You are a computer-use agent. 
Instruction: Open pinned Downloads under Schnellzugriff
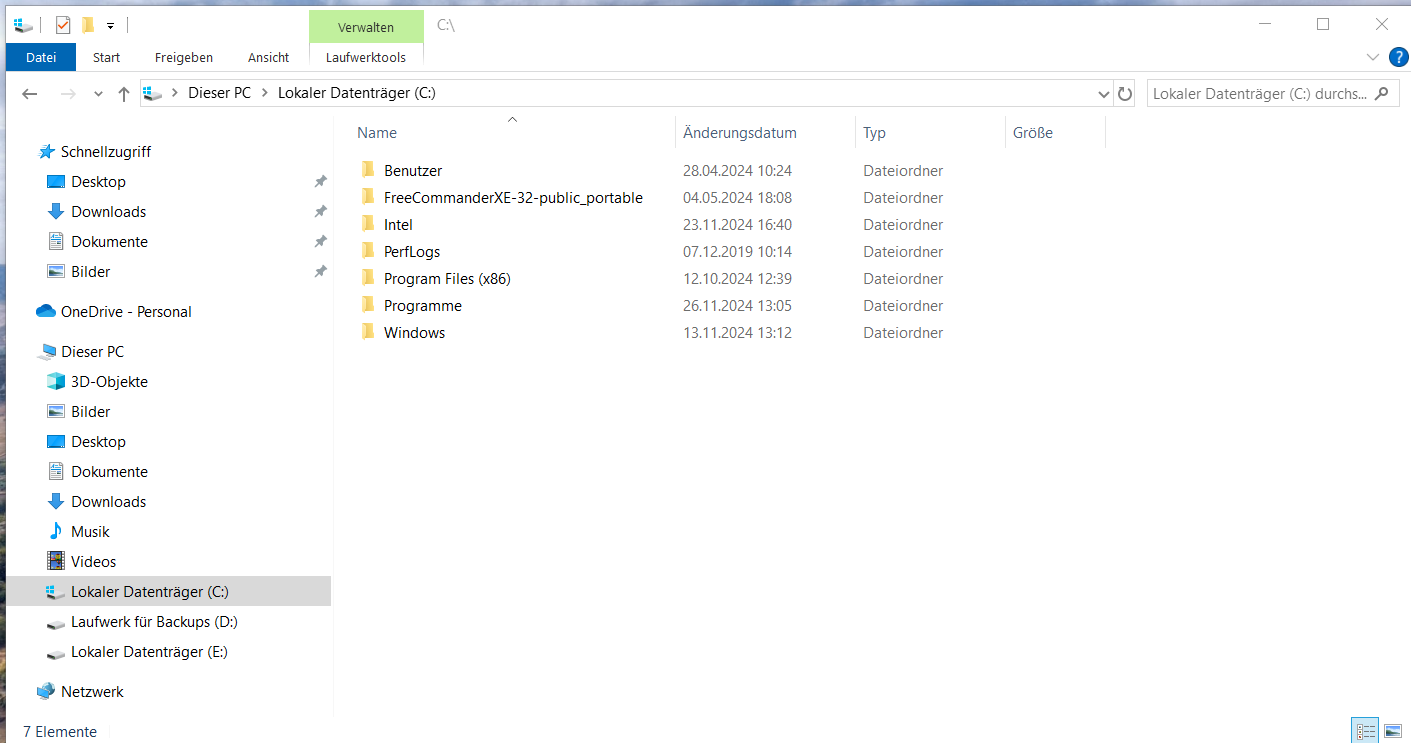[108, 212]
